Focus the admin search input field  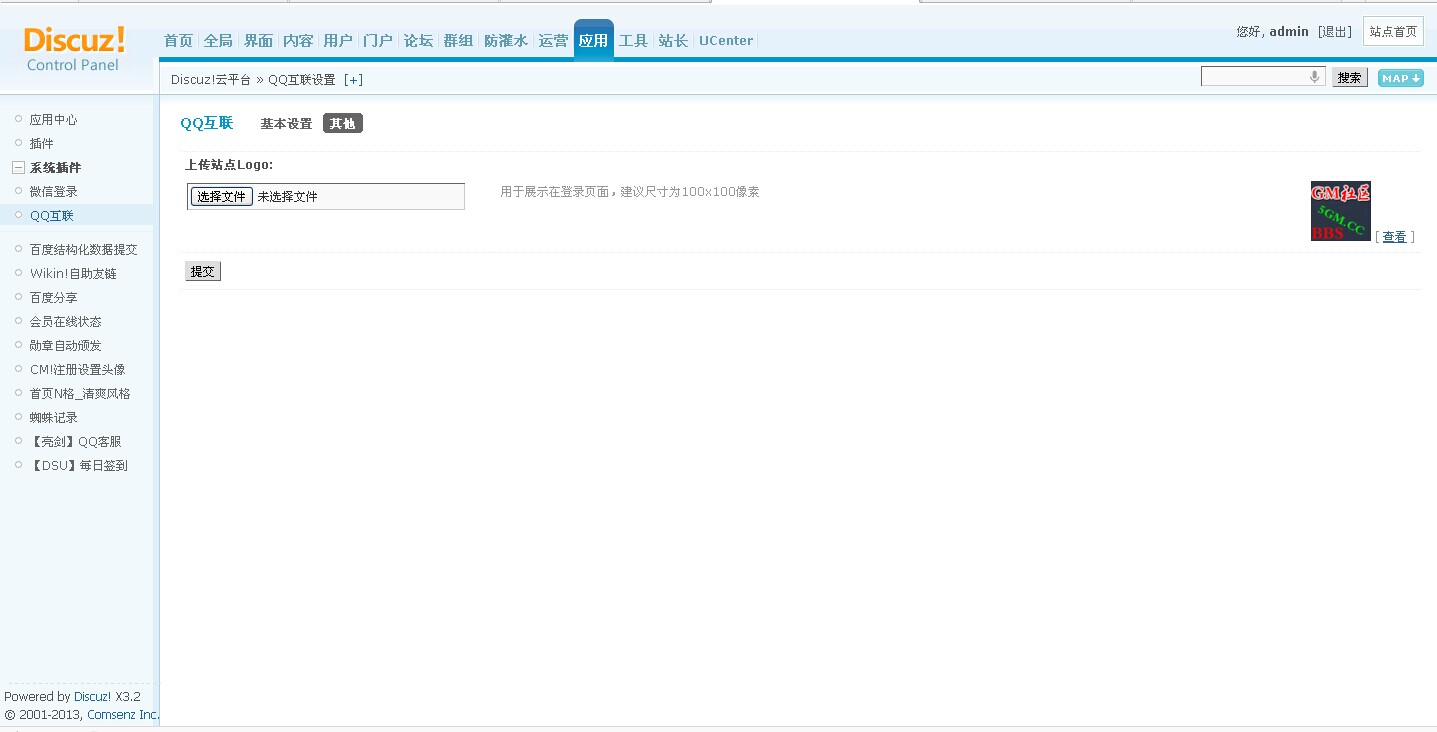click(x=1263, y=77)
